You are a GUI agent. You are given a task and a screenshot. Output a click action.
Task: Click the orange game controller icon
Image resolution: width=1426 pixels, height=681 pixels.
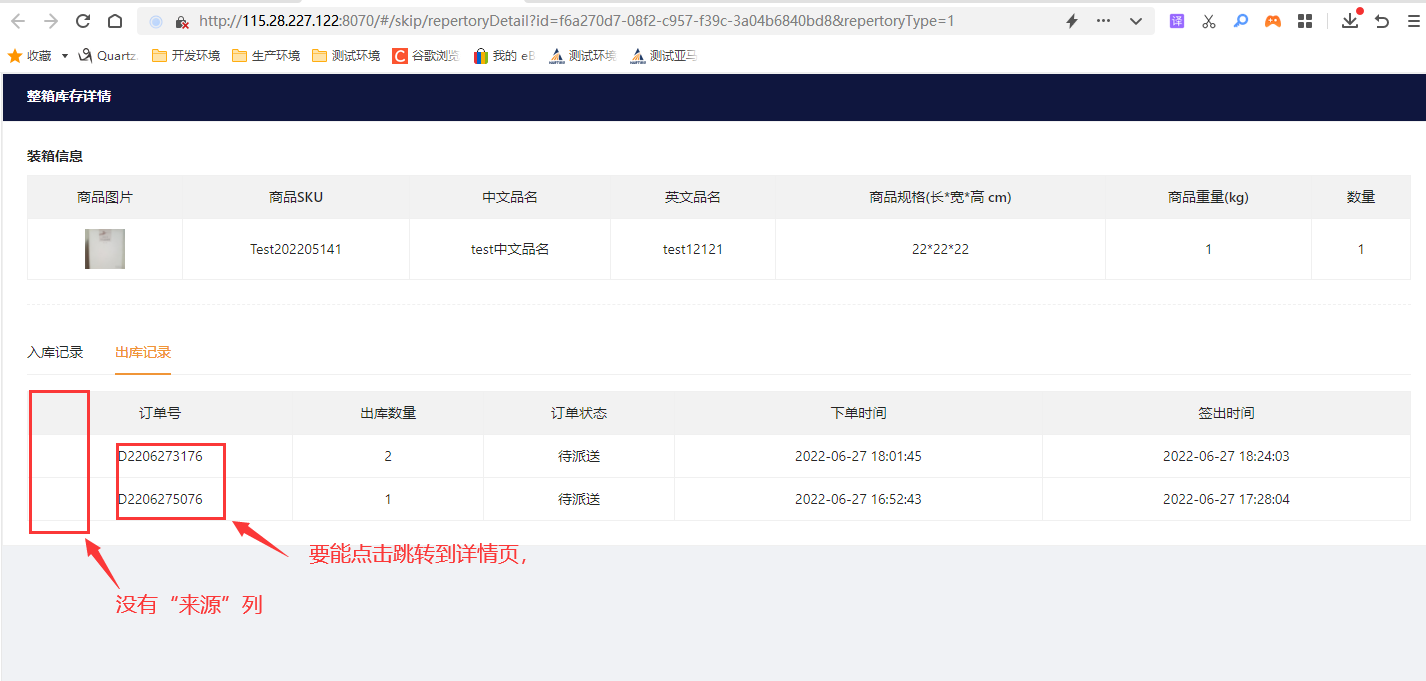(x=1272, y=21)
